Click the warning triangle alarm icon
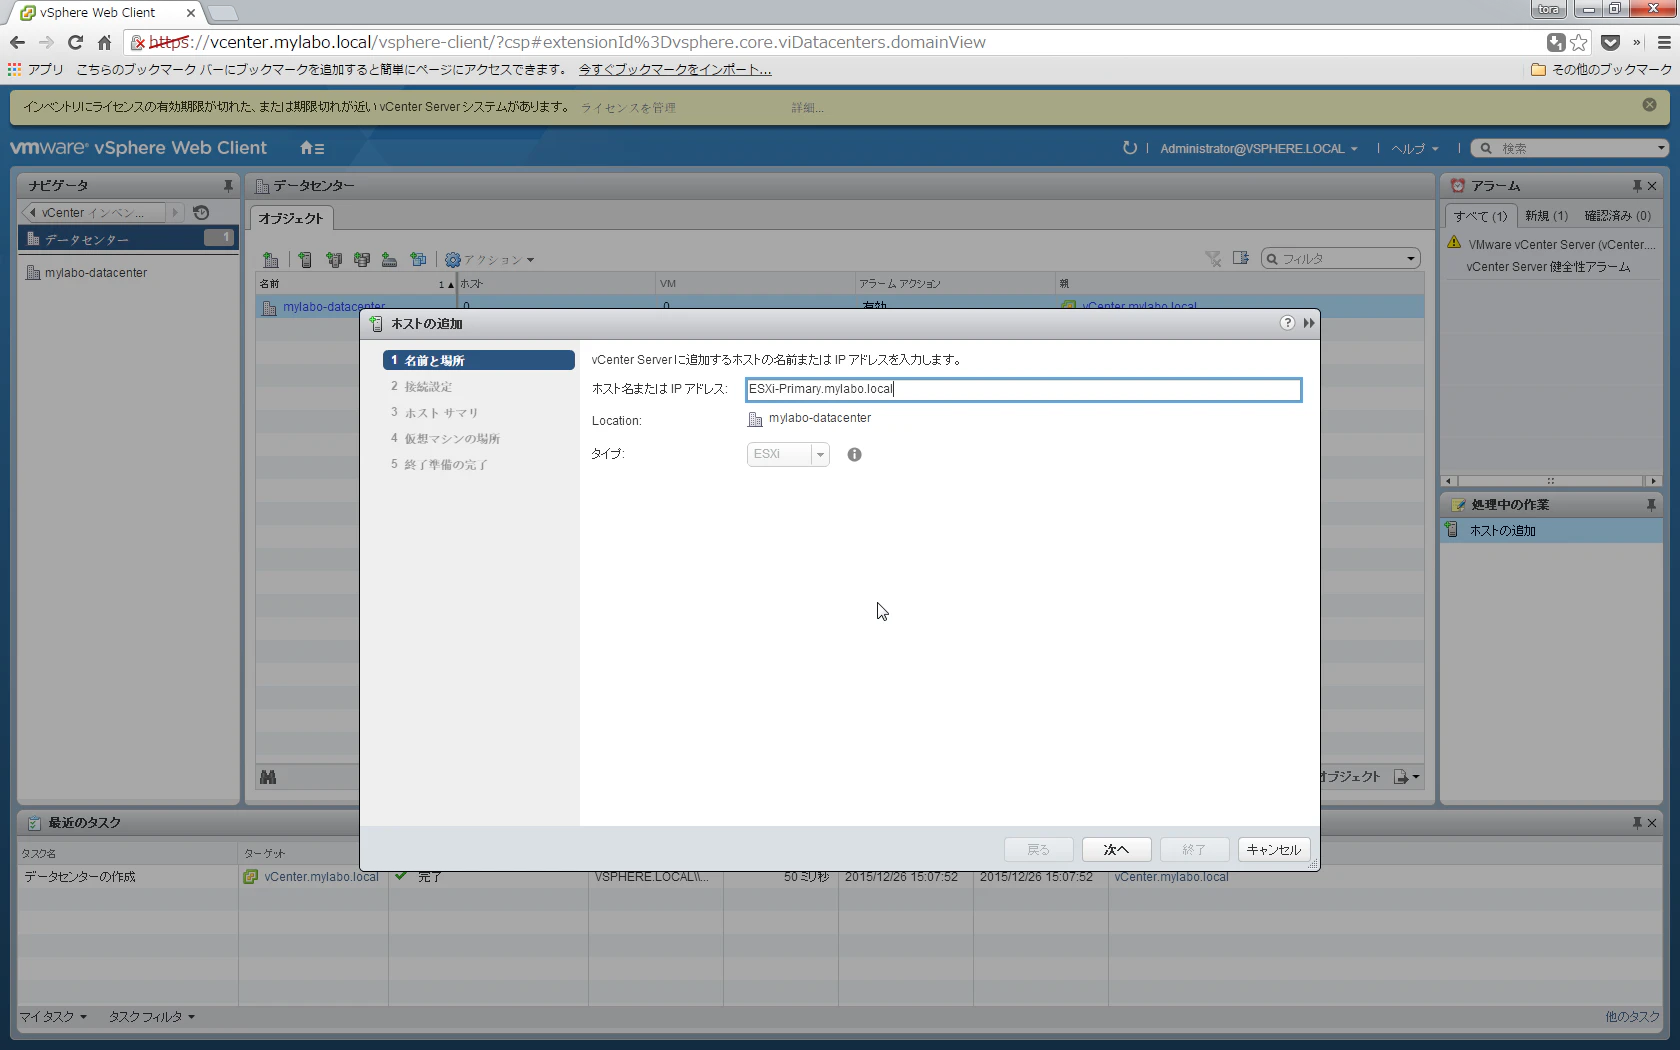 click(x=1454, y=243)
